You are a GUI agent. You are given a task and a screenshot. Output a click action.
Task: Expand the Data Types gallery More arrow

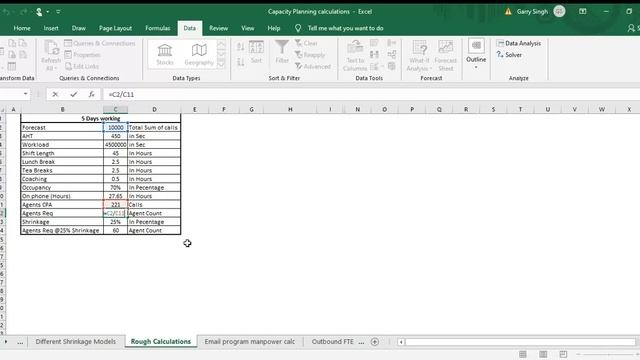point(221,63)
